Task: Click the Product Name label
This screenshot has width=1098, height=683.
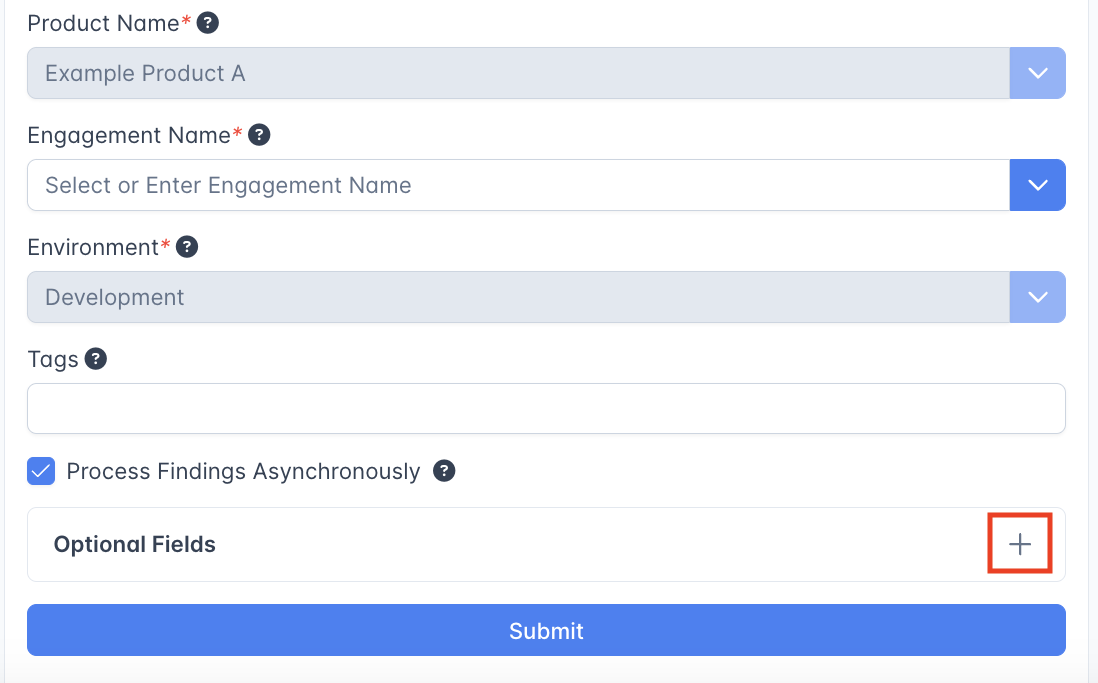Action: pyautogui.click(x=103, y=23)
